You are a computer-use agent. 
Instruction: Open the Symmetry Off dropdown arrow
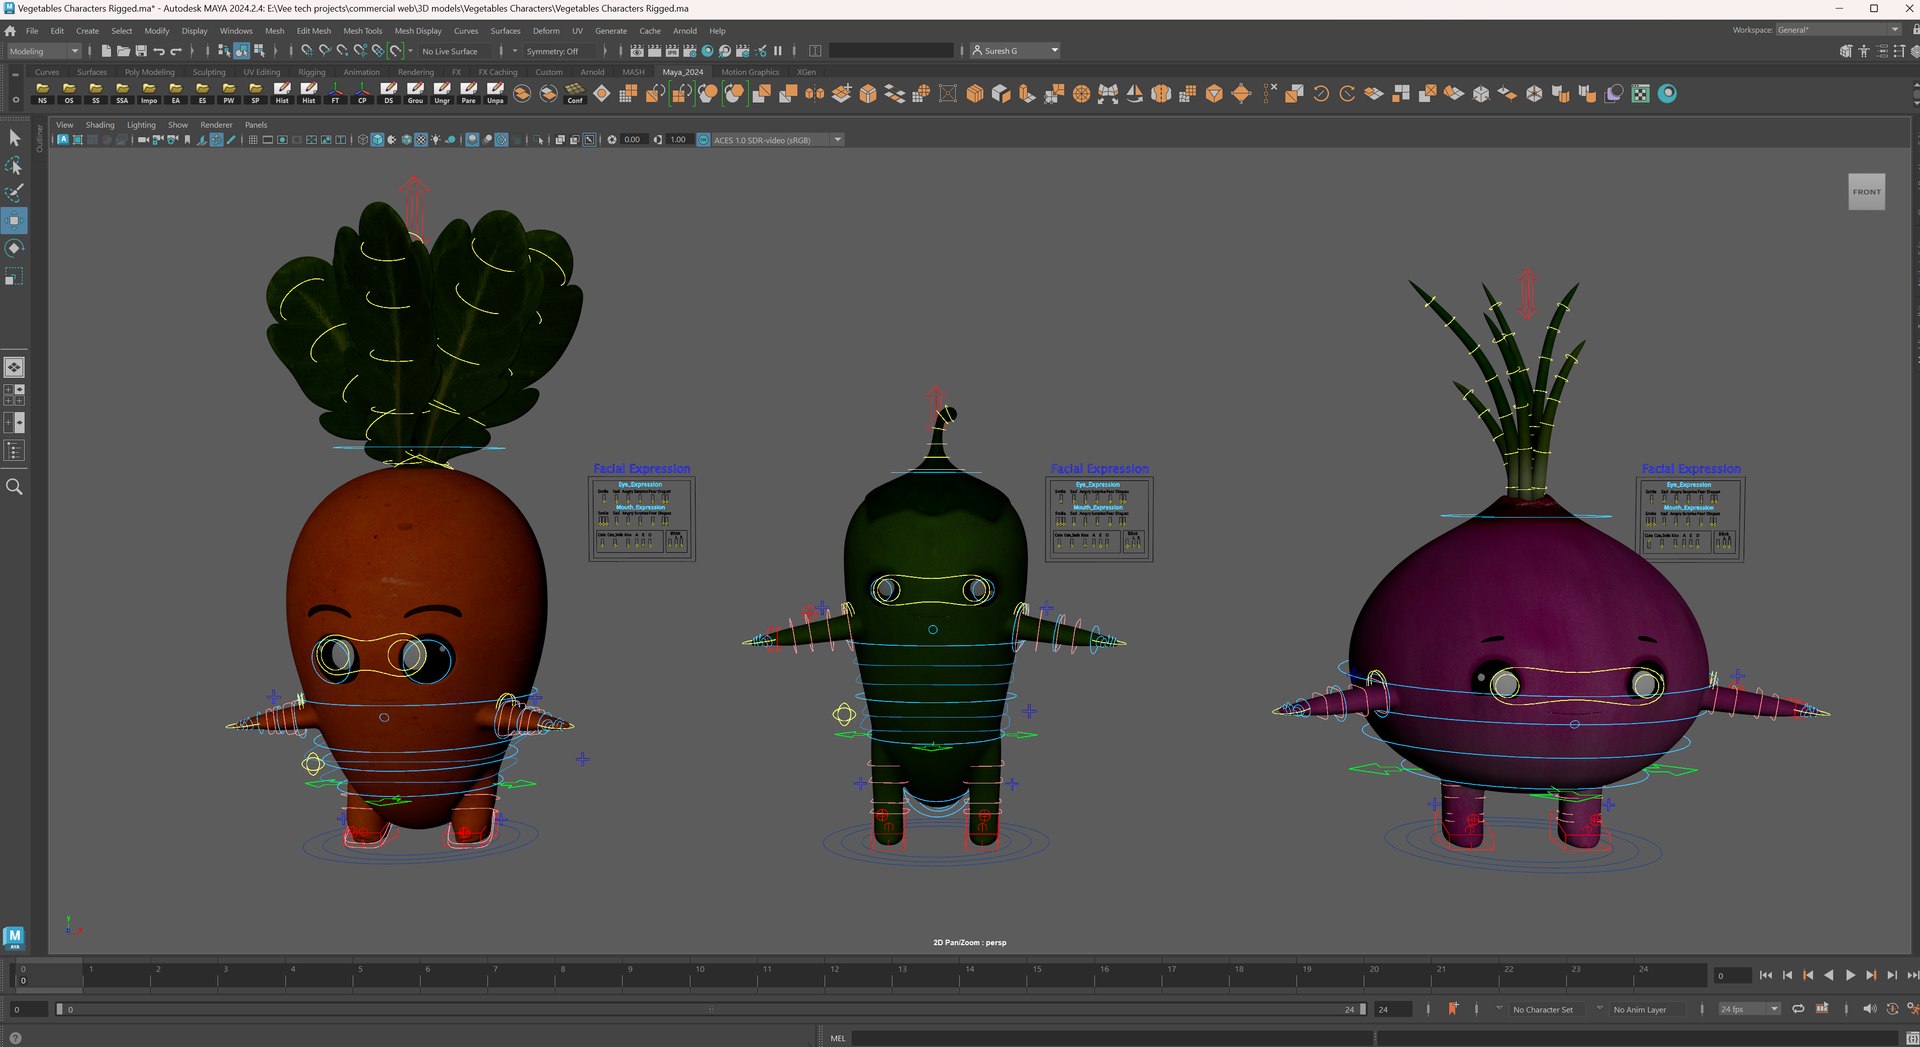pyautogui.click(x=515, y=51)
